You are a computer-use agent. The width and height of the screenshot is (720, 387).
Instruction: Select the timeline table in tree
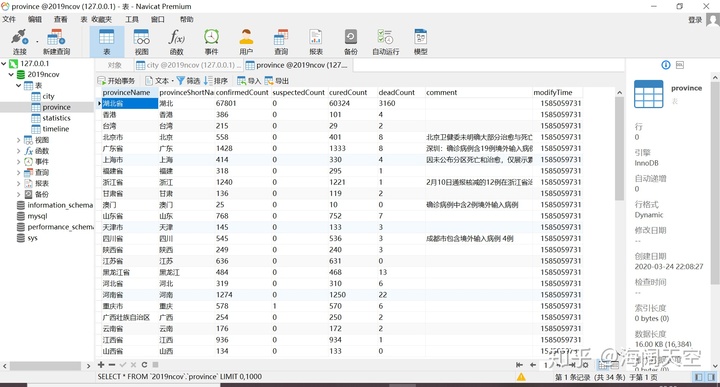click(56, 129)
